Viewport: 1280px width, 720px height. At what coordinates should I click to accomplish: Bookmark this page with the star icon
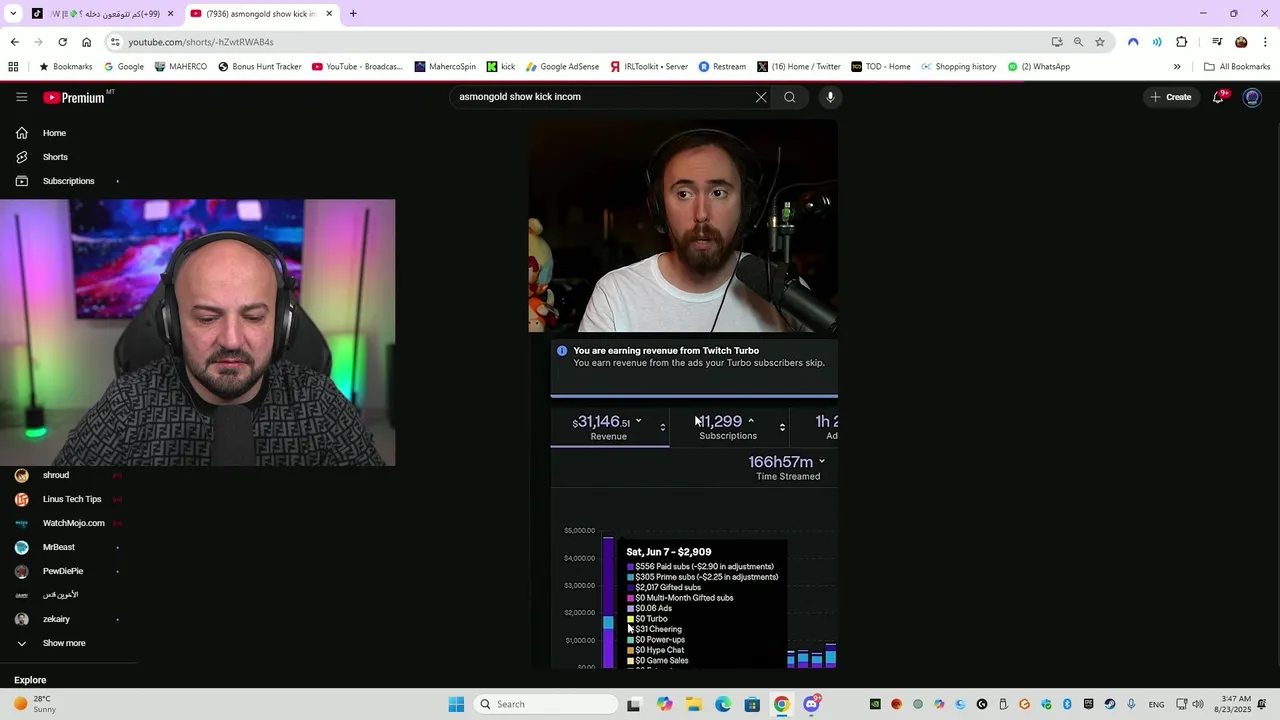(x=1100, y=42)
